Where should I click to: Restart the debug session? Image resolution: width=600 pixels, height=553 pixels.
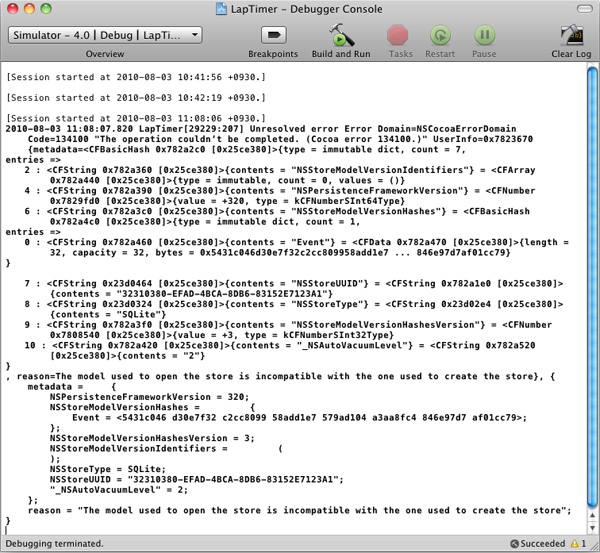point(440,35)
